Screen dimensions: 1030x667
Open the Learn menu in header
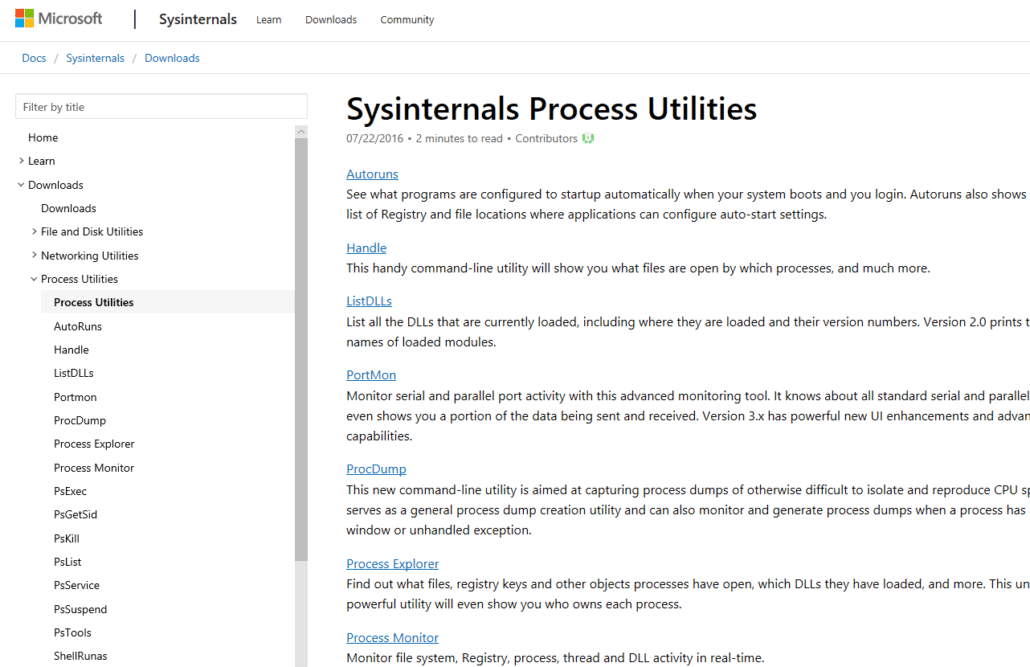pos(269,20)
